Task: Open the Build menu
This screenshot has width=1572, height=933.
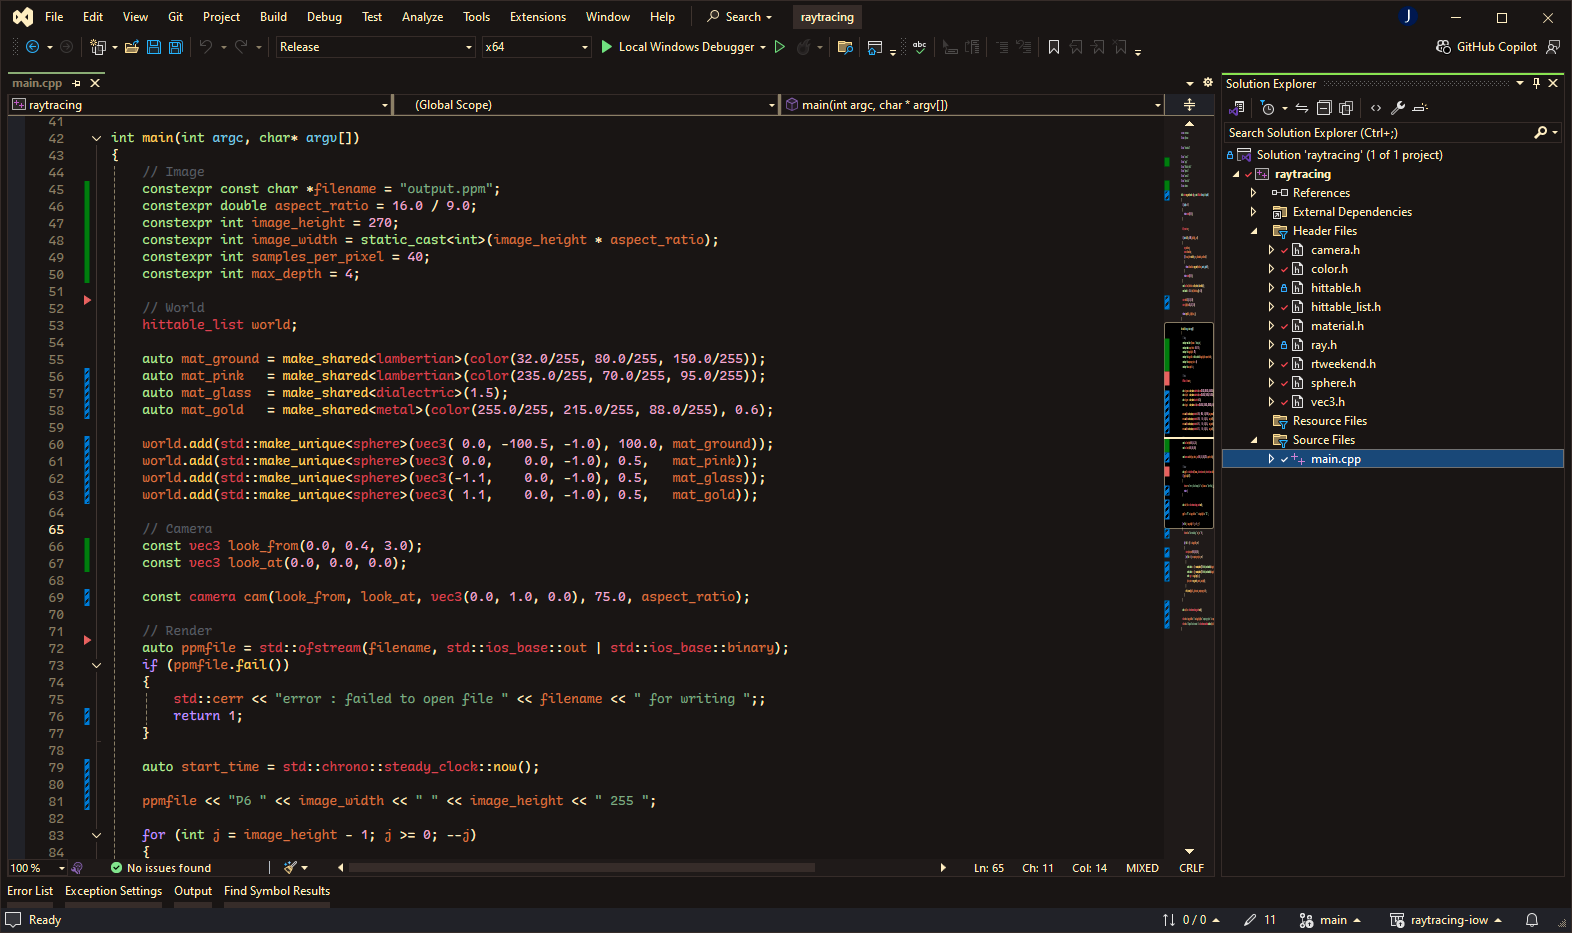Action: click(273, 17)
